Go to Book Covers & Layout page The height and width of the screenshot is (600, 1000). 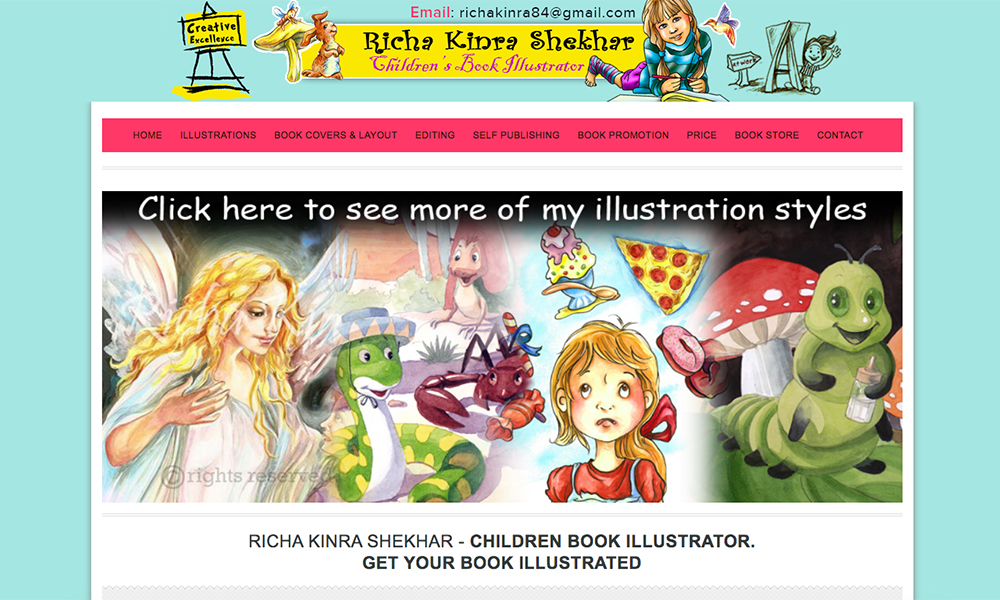pos(335,135)
